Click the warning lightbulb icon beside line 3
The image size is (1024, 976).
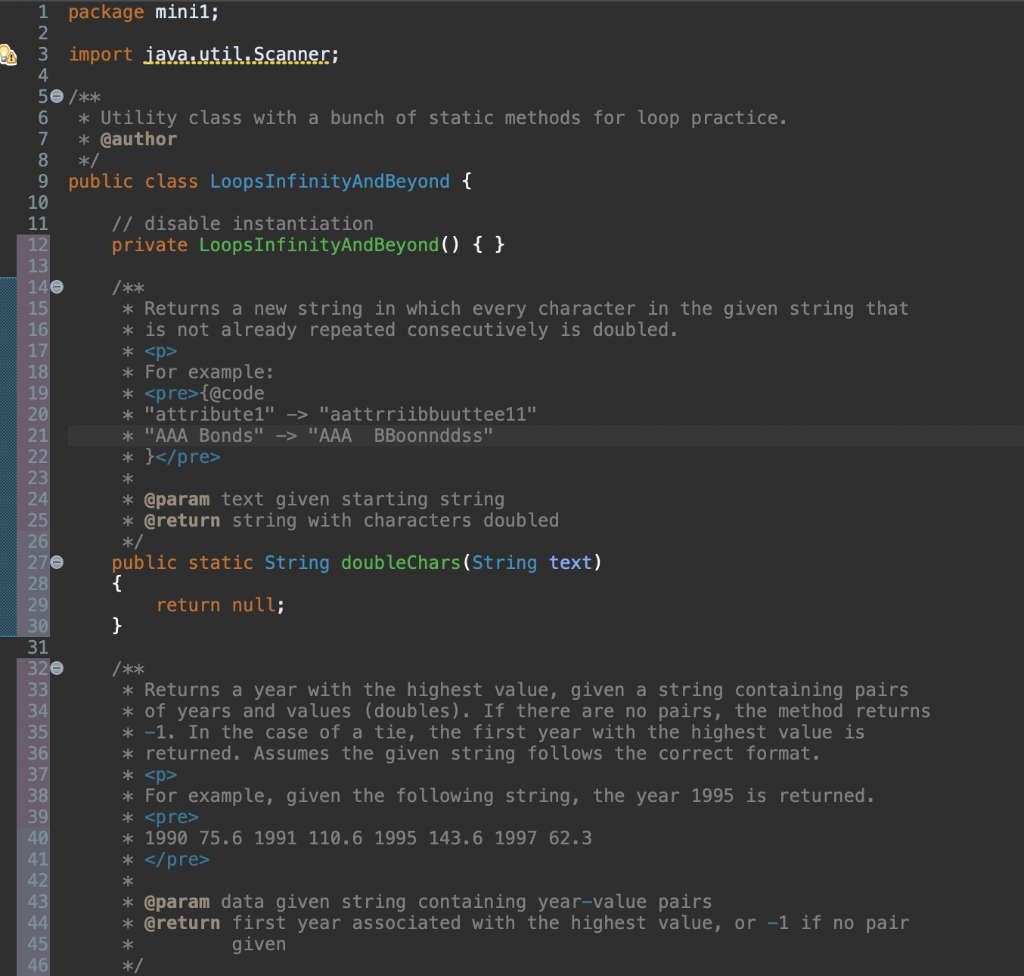pos(8,55)
